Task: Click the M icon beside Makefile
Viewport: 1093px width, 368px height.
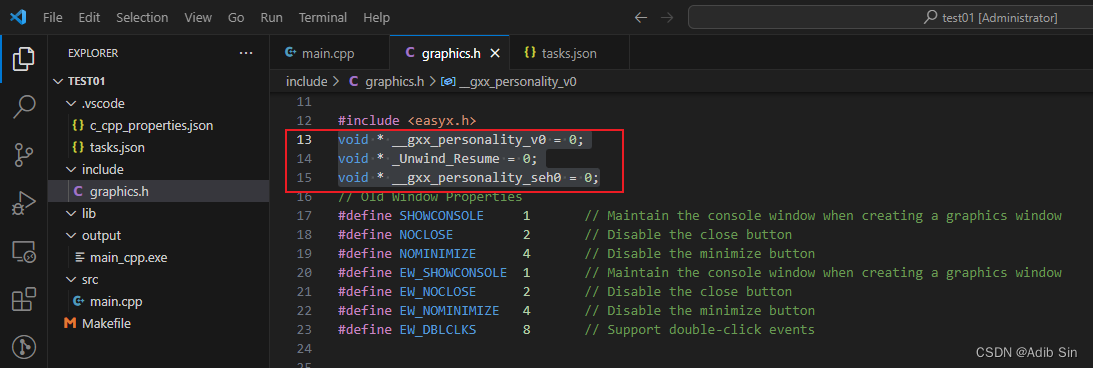Action: pyautogui.click(x=69, y=323)
